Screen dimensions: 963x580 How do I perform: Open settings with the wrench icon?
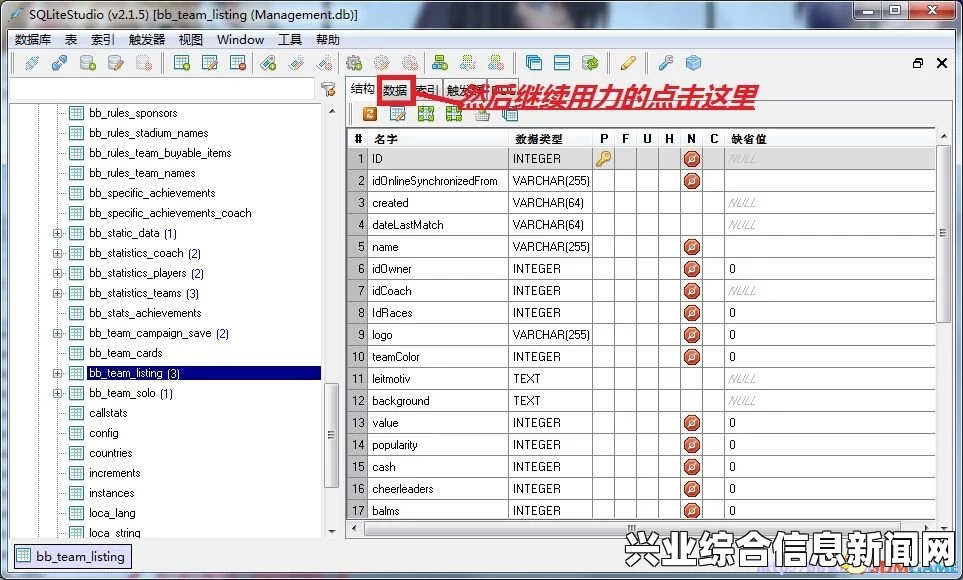[x=666, y=63]
